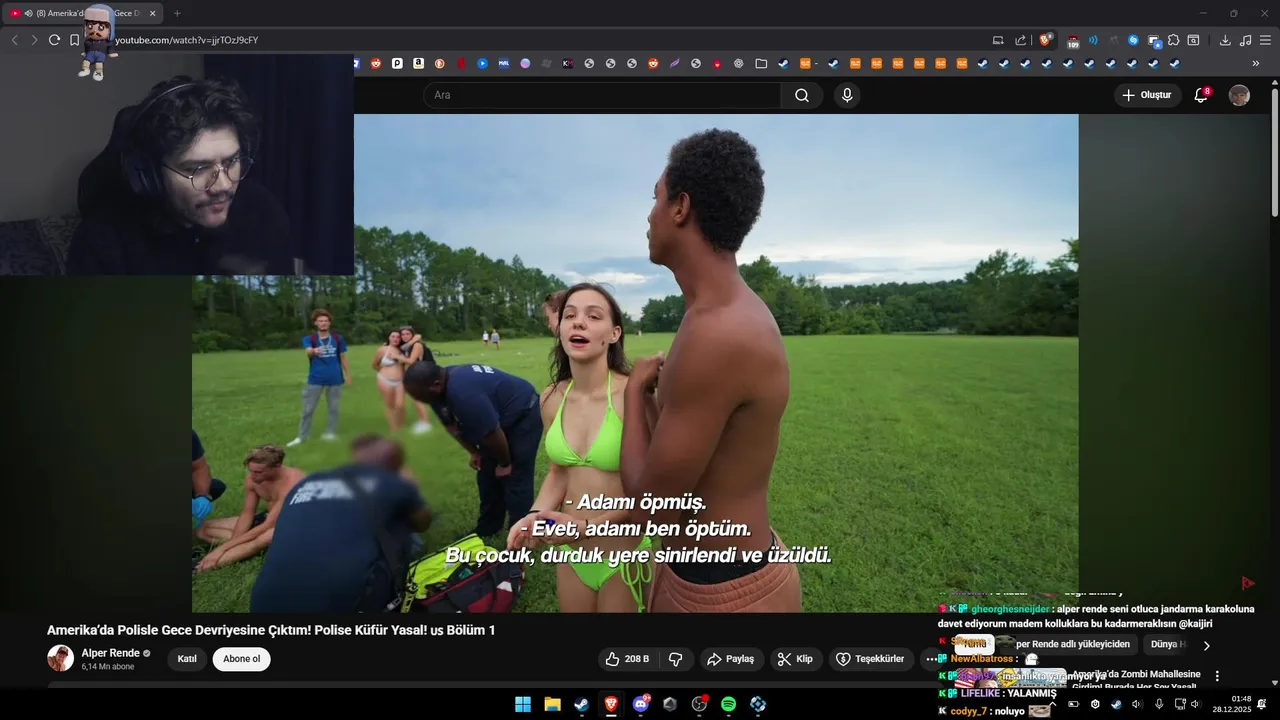Click the Katıl join button
Viewport: 1280px width, 720px height.
pyautogui.click(x=187, y=659)
